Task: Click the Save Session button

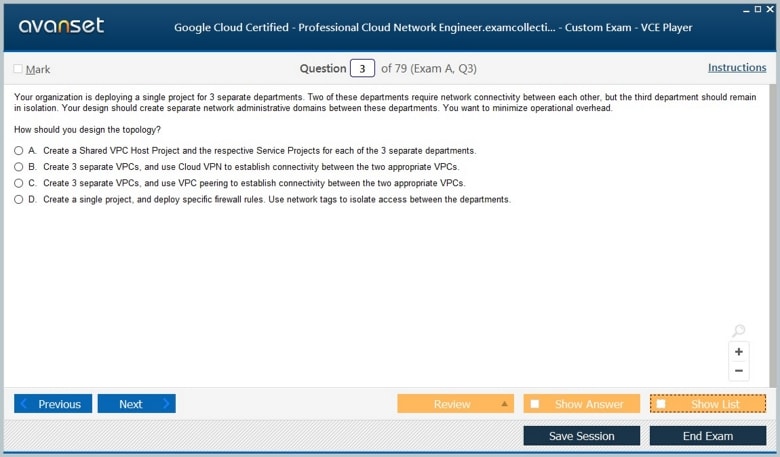Action: coord(582,436)
